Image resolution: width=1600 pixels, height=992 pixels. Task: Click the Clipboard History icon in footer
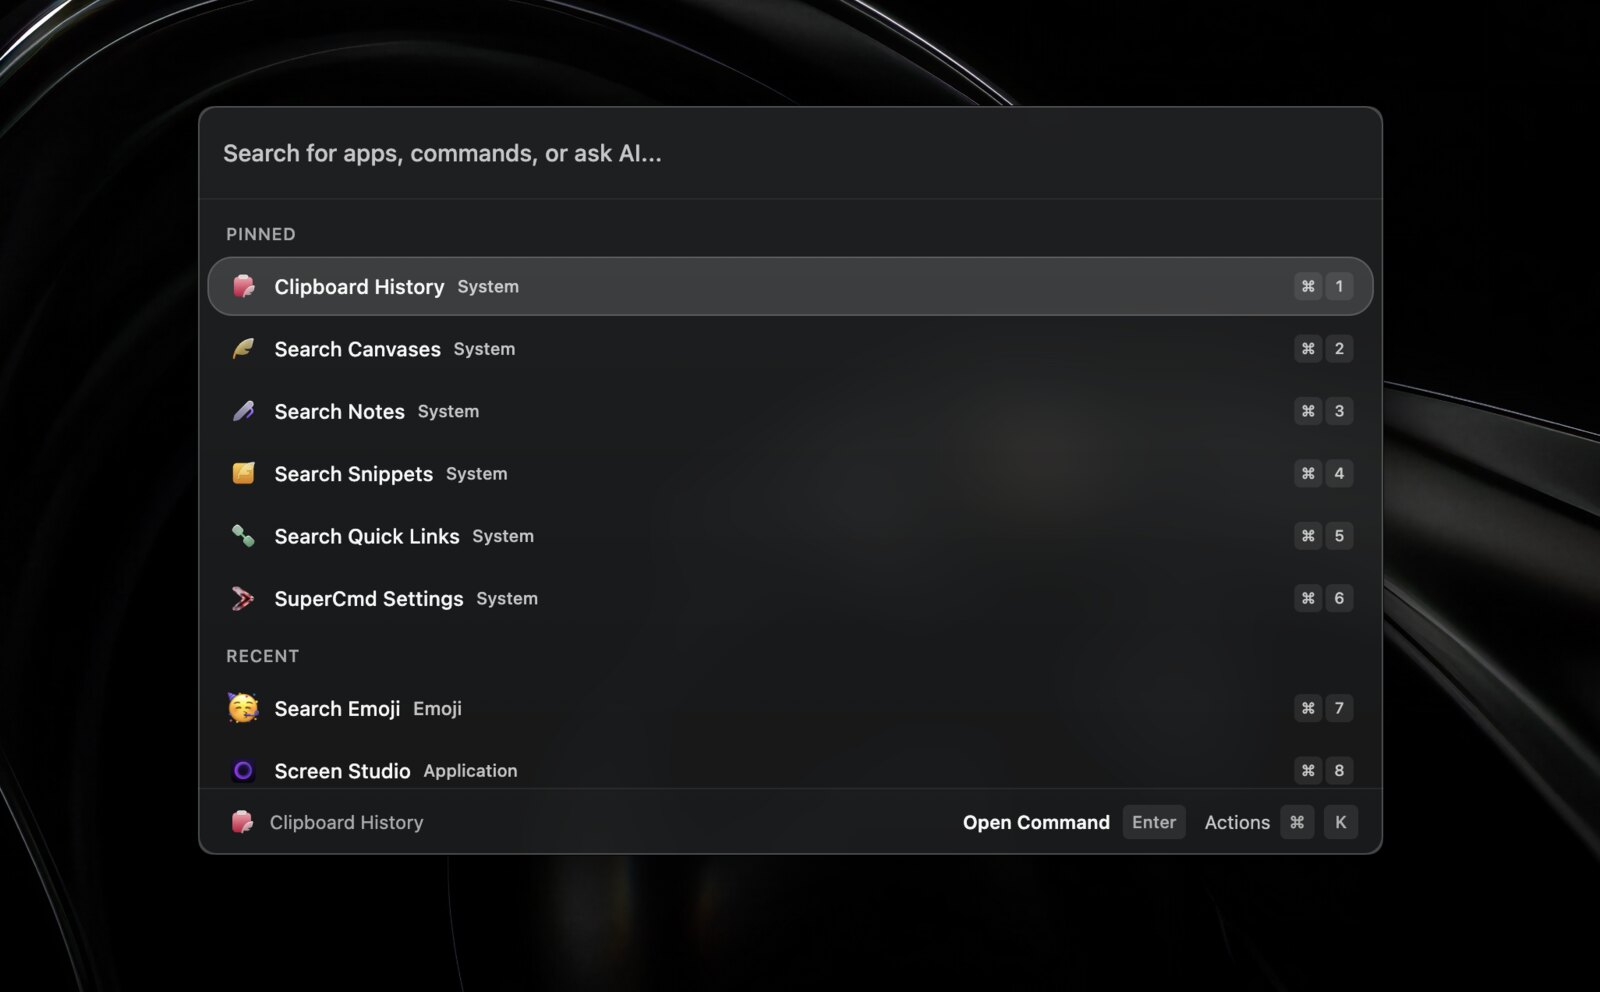tap(242, 822)
